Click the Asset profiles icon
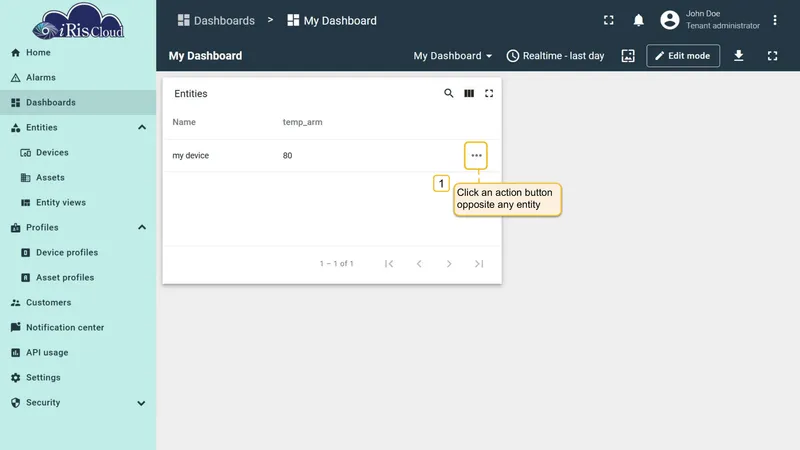This screenshot has height=450, width=800. [26, 278]
